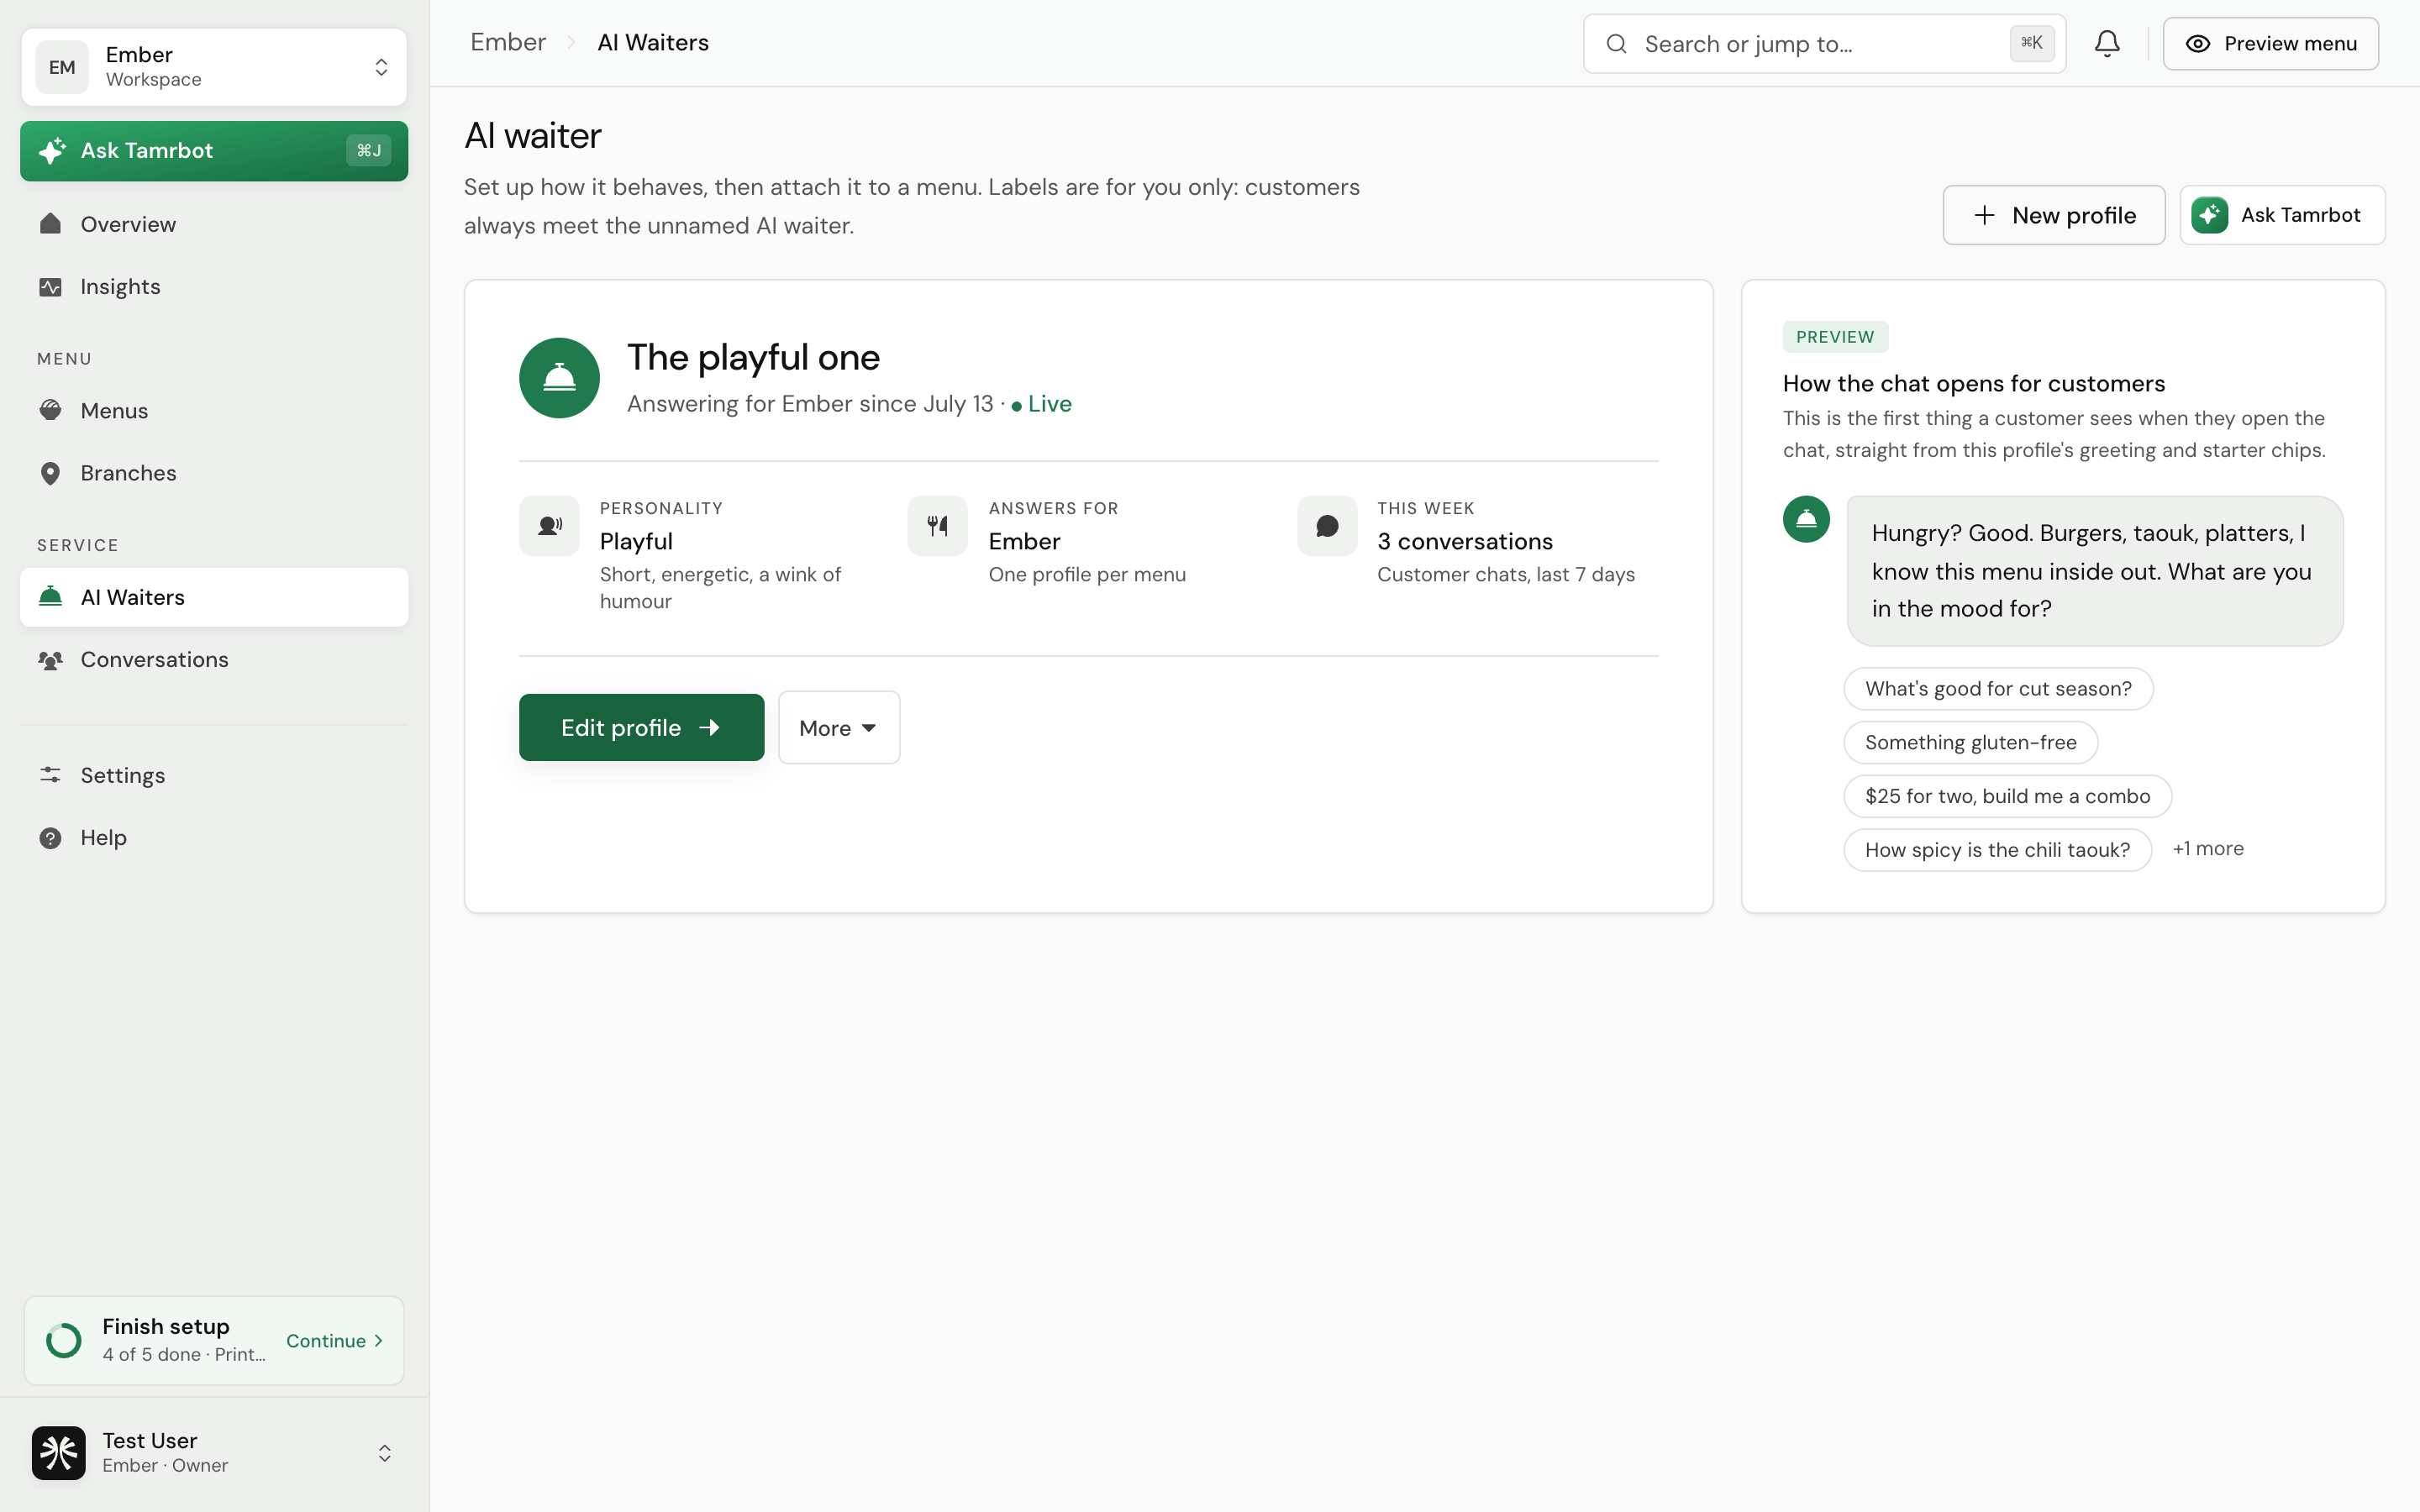2420x1512 pixels.
Task: Click the search magnifier icon
Action: 1616,44
